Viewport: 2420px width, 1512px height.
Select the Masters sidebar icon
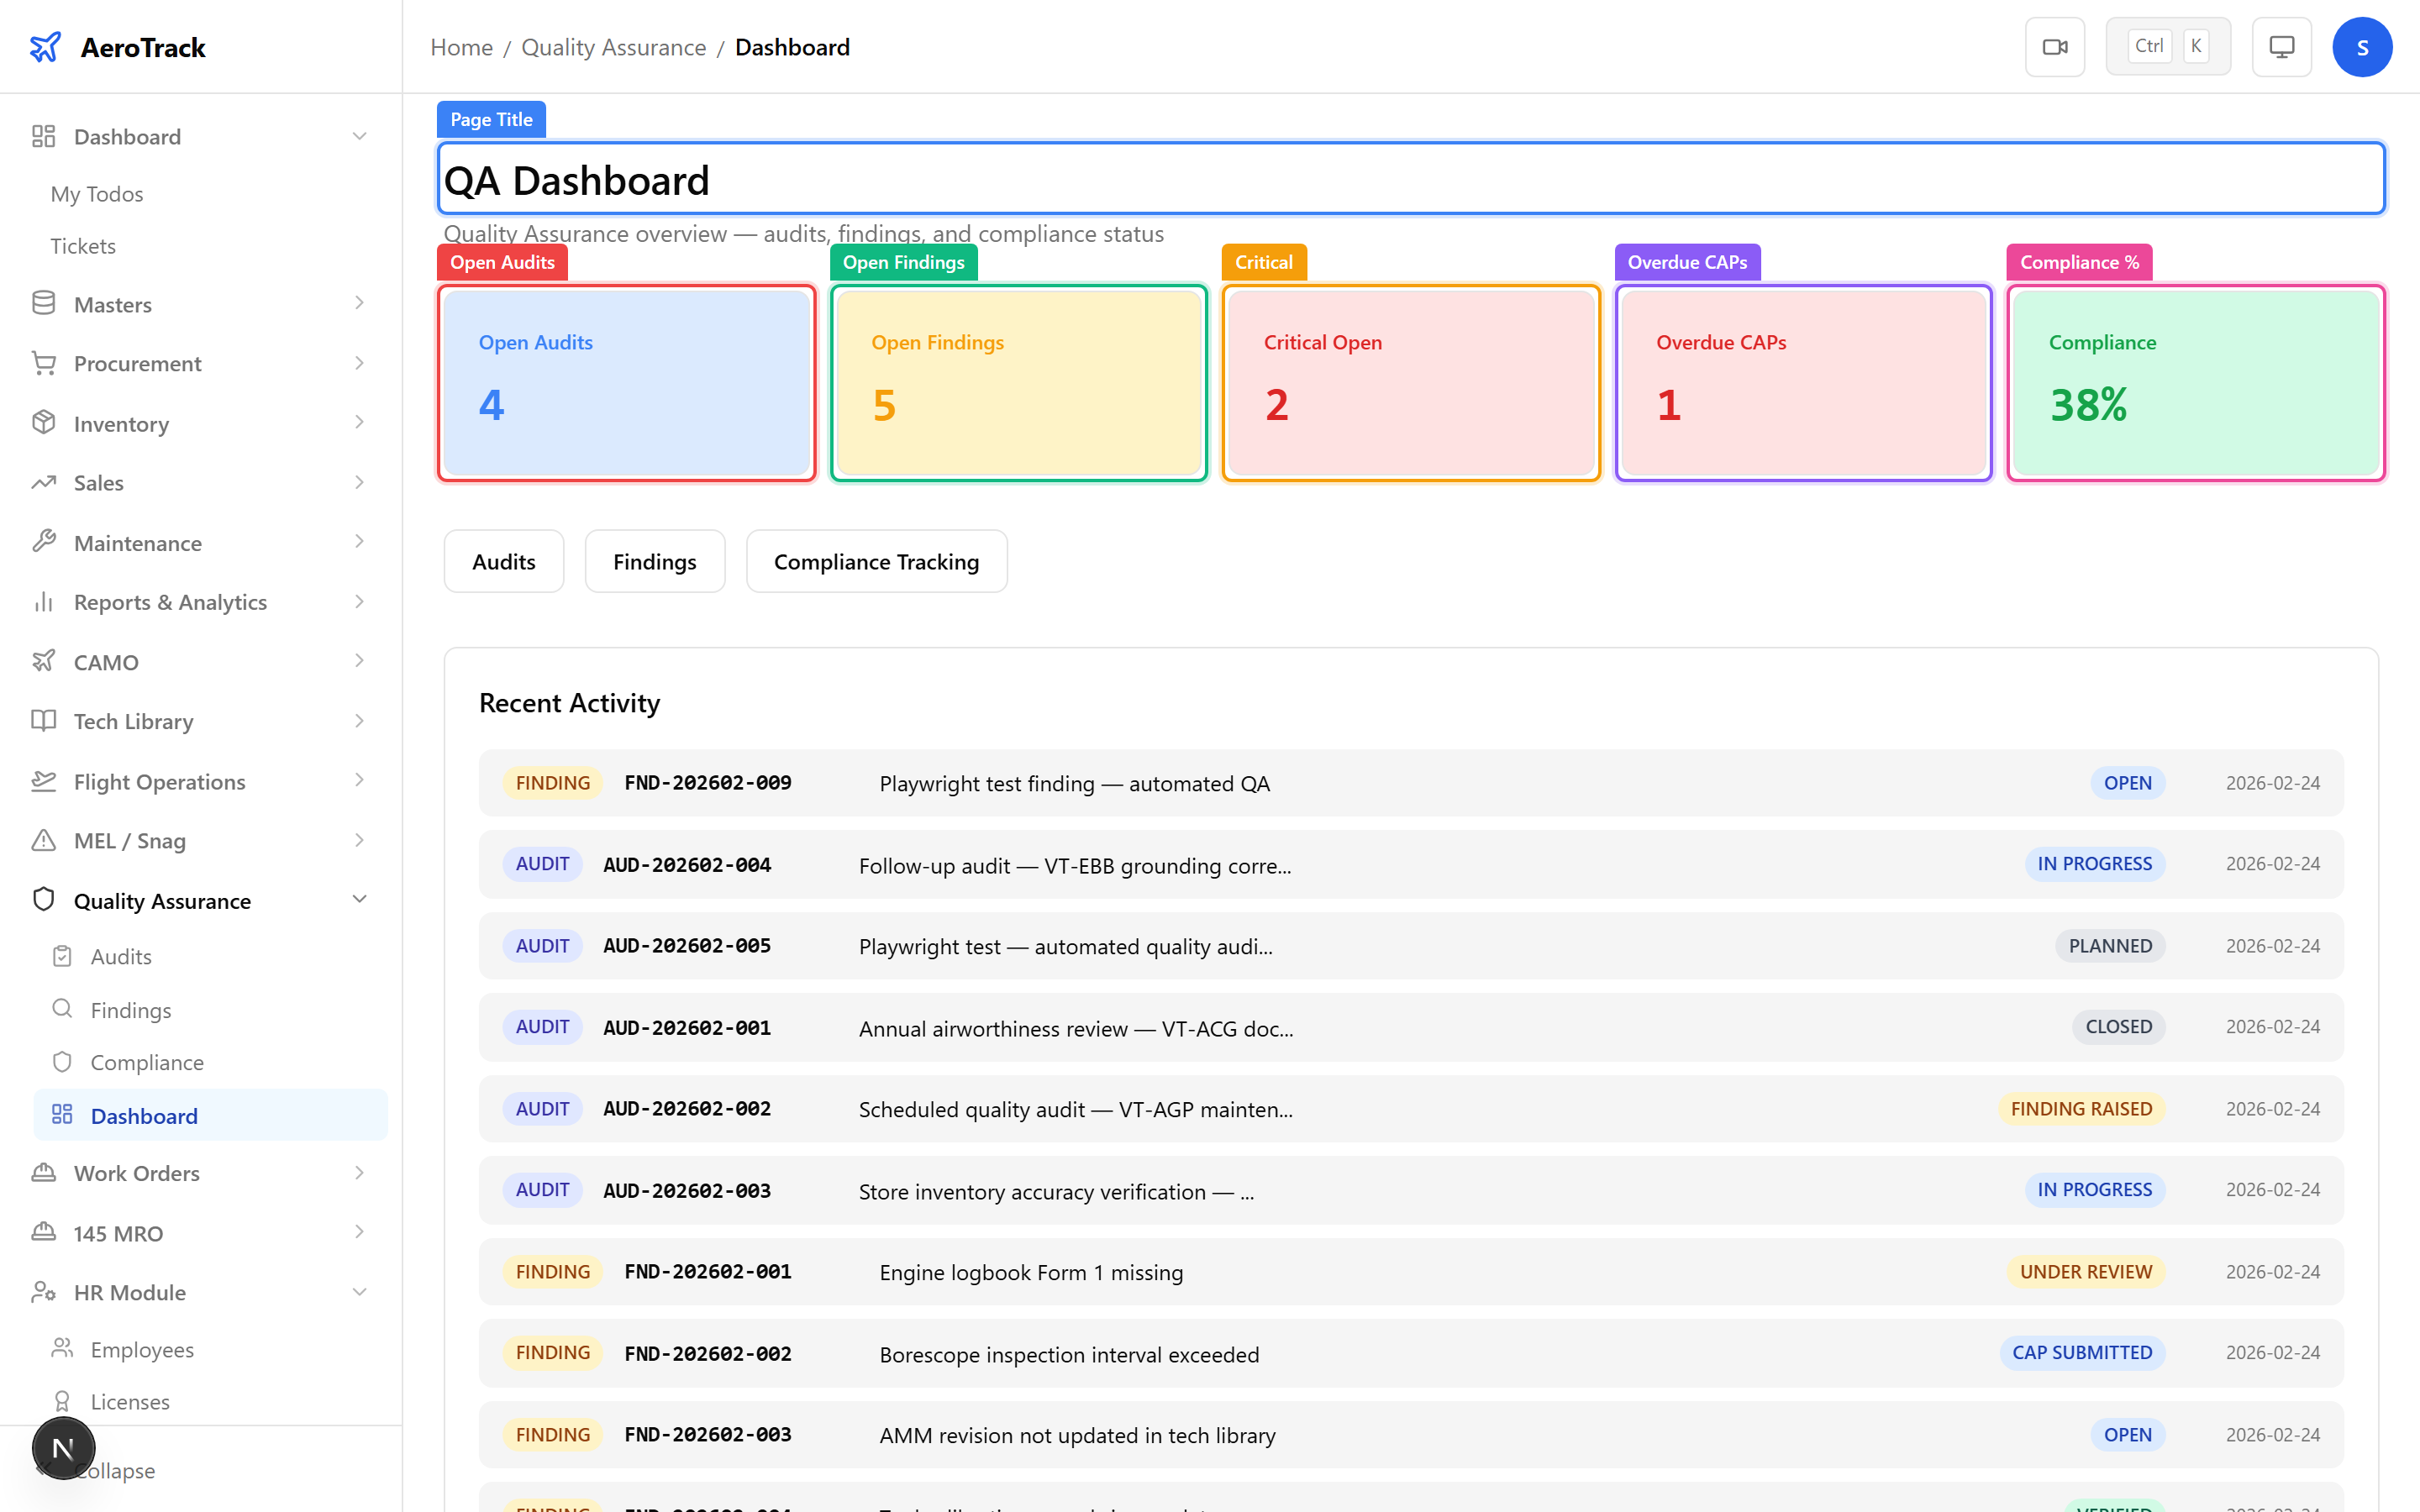point(43,303)
